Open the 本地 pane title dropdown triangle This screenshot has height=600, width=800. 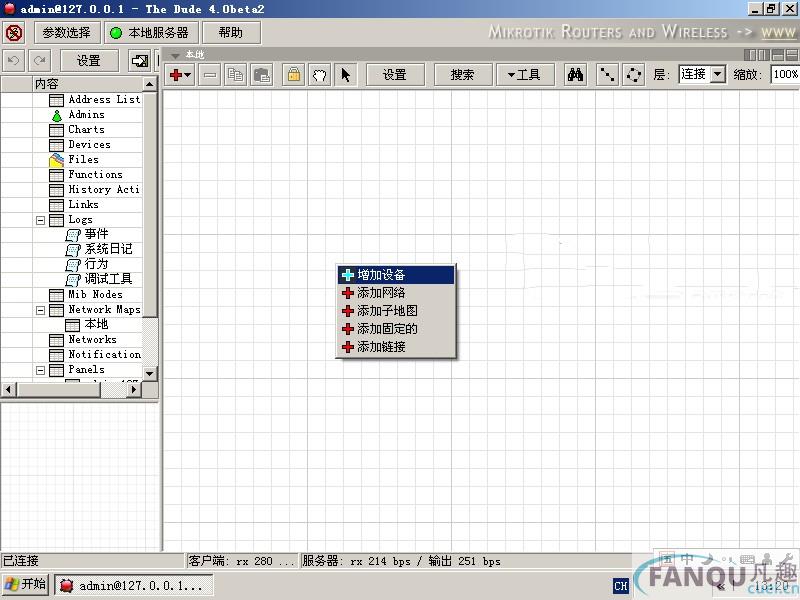click(176, 55)
